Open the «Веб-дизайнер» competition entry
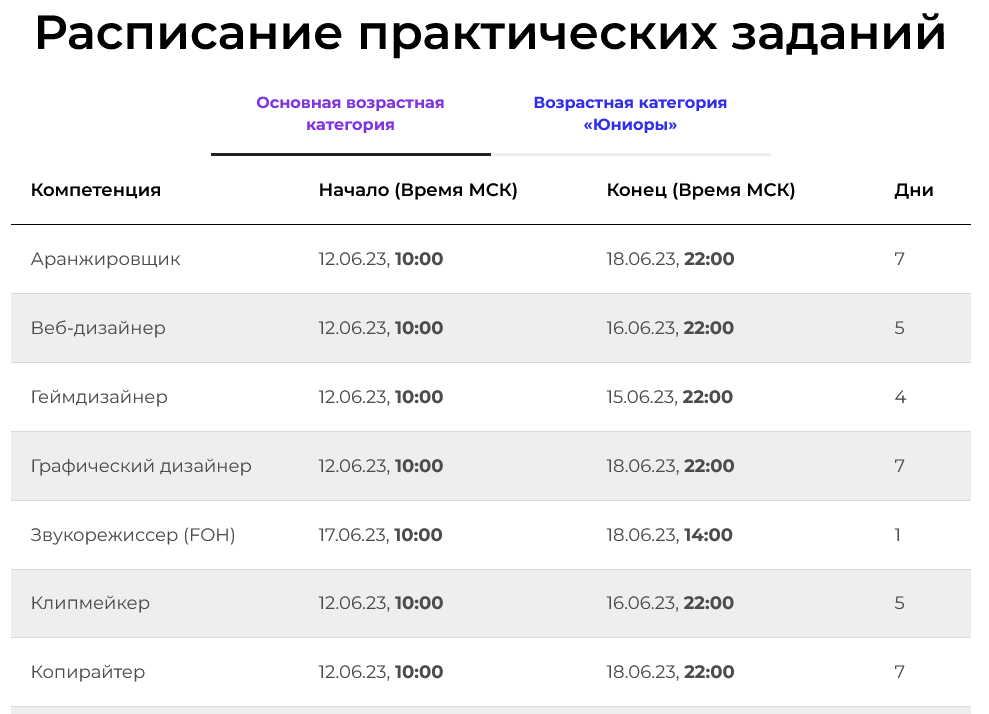The width and height of the screenshot is (989, 714). (100, 328)
